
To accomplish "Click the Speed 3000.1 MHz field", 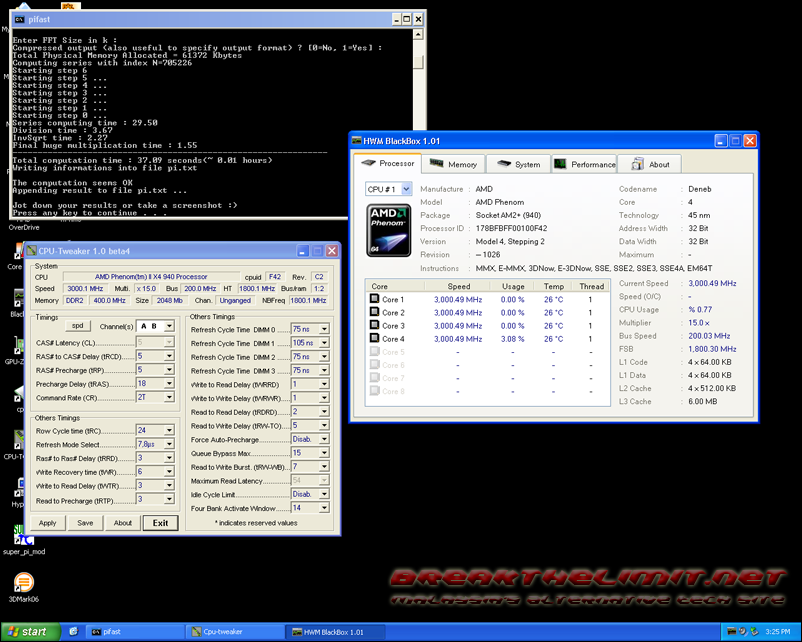I will [85, 289].
